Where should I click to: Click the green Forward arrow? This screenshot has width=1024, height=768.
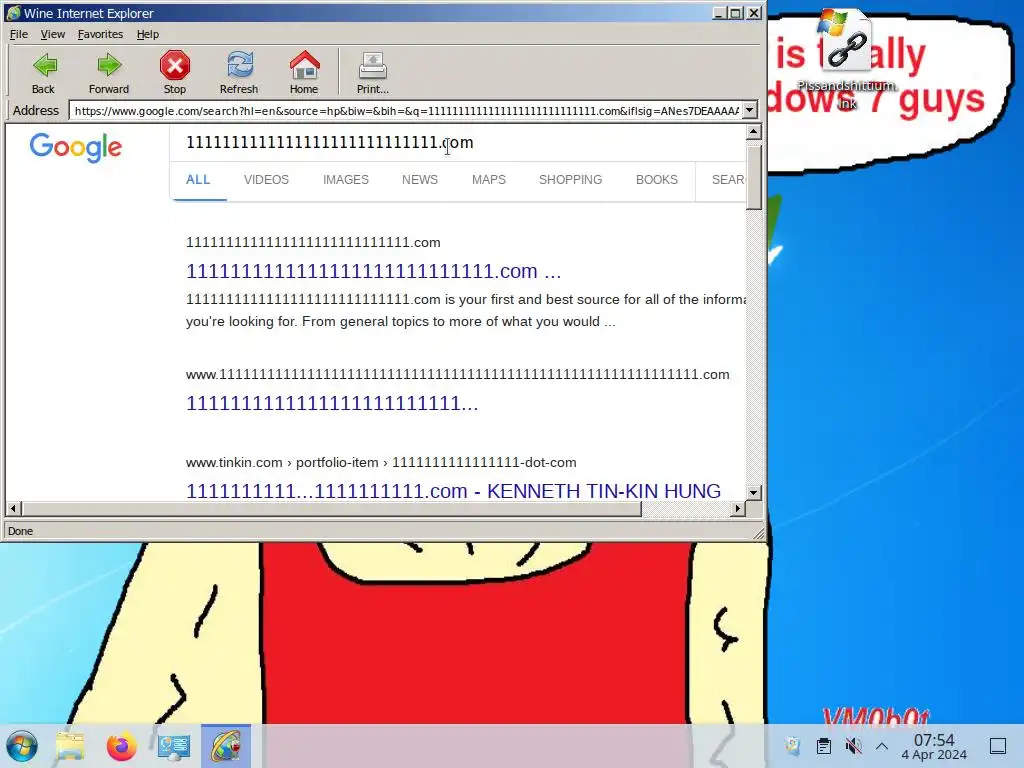tap(108, 72)
